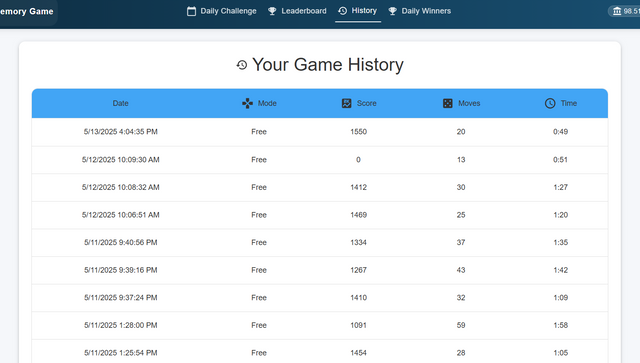This screenshot has height=363, width=640.
Task: Select date 5/11/2025 9:40:56 PM
Action: click(x=120, y=242)
